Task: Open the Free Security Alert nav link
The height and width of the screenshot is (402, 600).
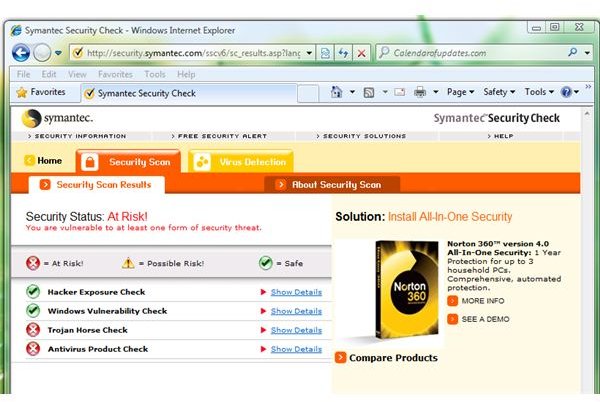Action: click(x=219, y=136)
